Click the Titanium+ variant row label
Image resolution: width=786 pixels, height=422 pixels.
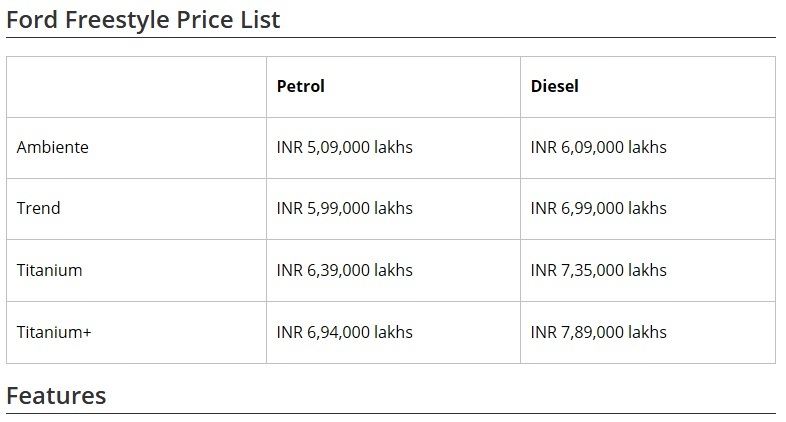54,332
